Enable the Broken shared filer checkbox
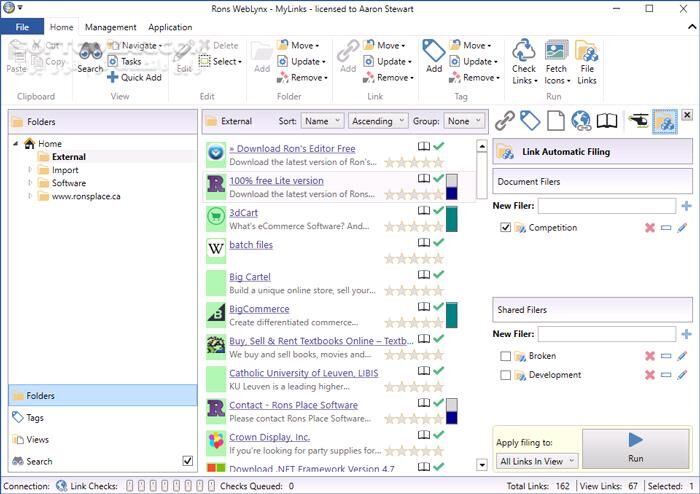This screenshot has height=494, width=700. [506, 356]
